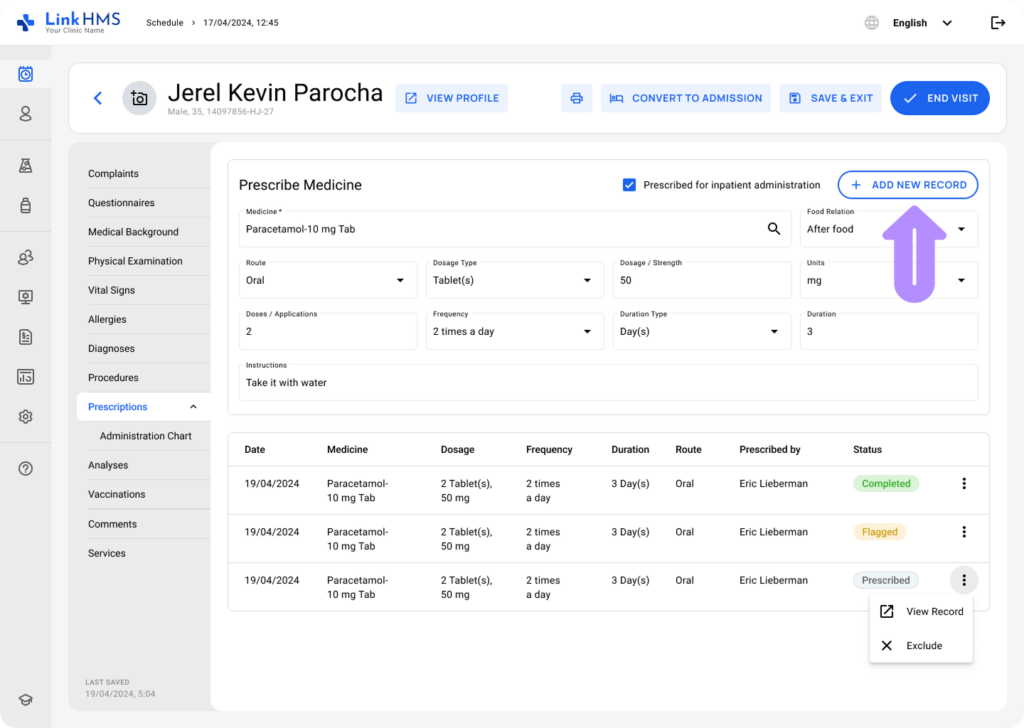1024x728 pixels.
Task: Open the Route dropdown
Action: (331, 280)
